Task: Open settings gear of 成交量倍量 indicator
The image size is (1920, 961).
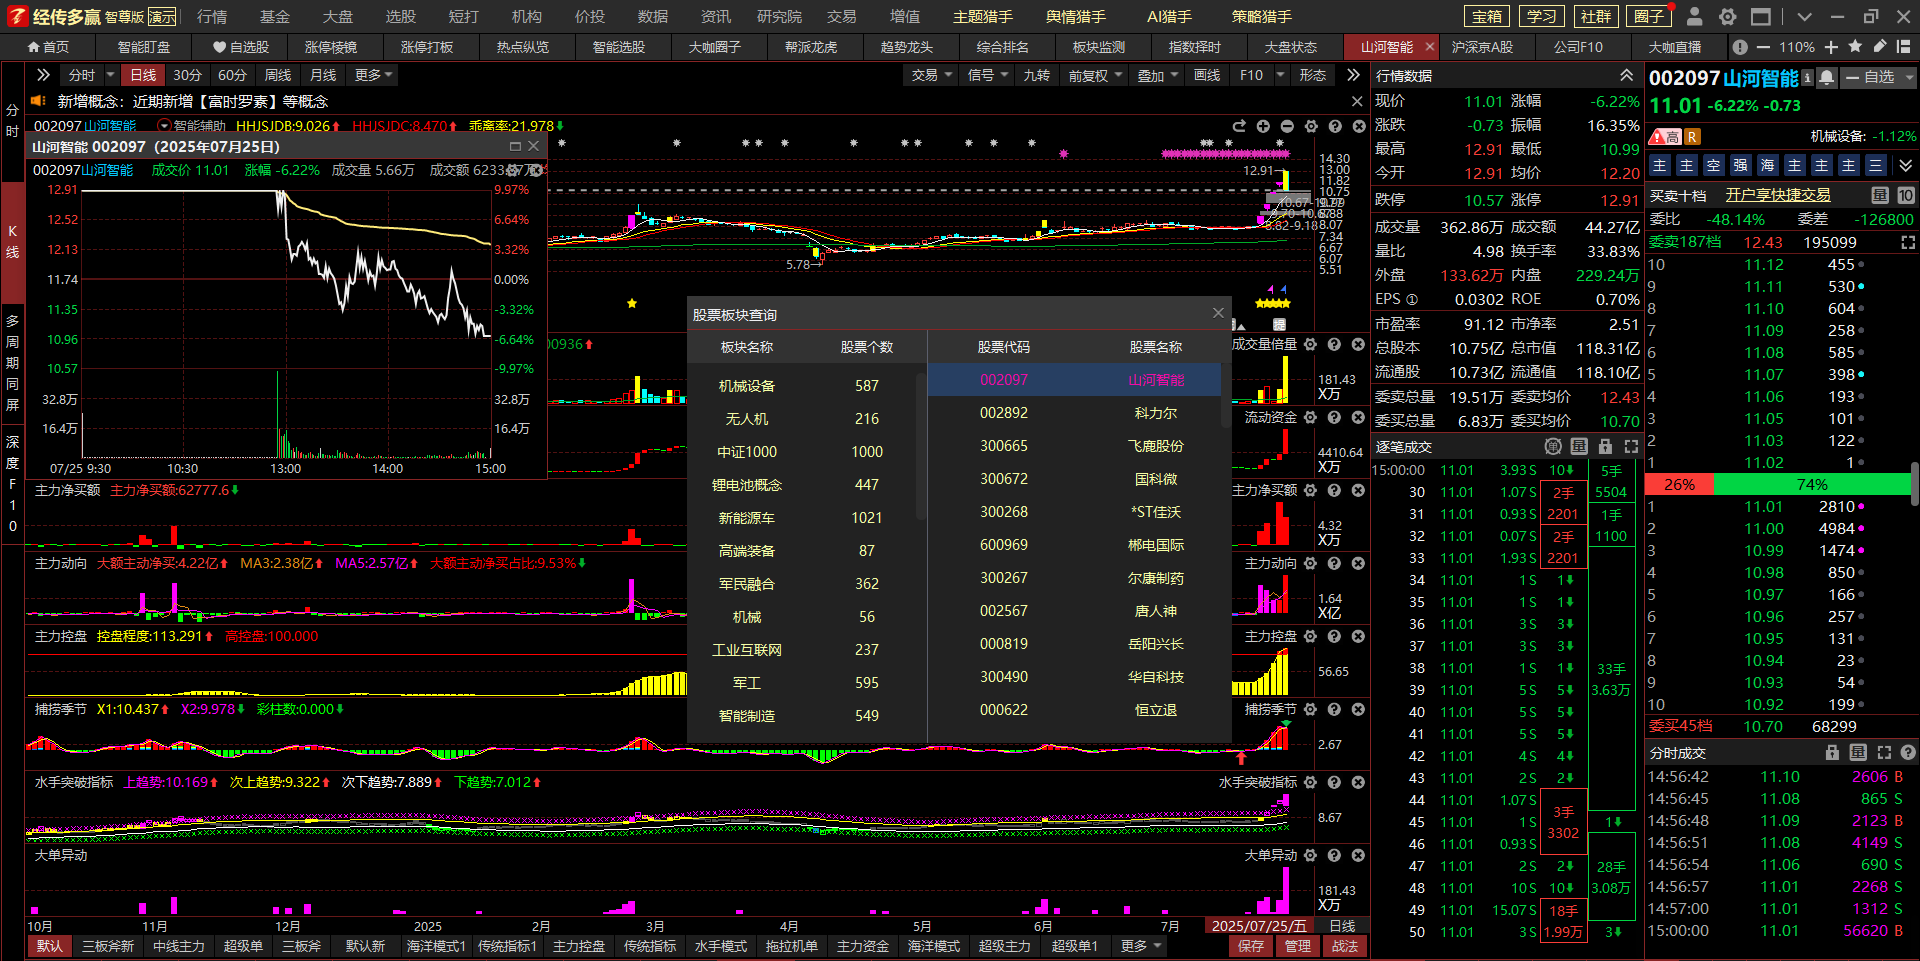Action: pyautogui.click(x=1310, y=344)
